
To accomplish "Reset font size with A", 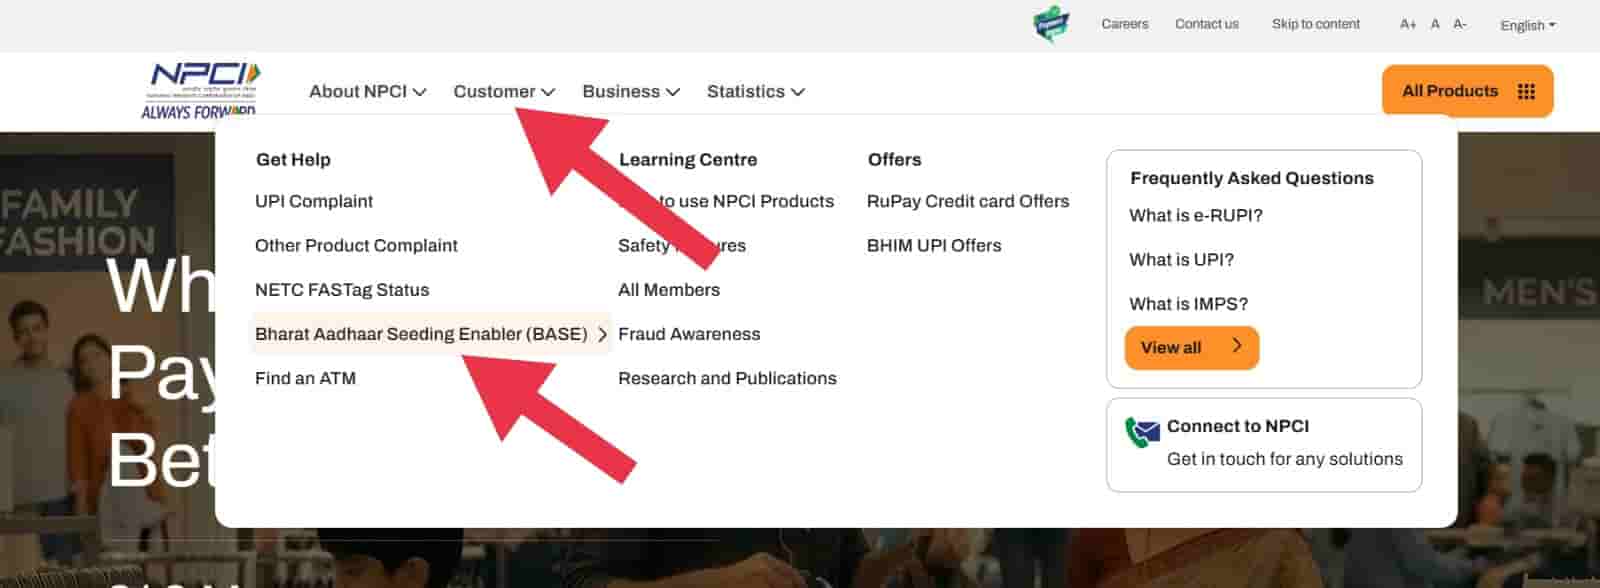I will (x=1435, y=24).
